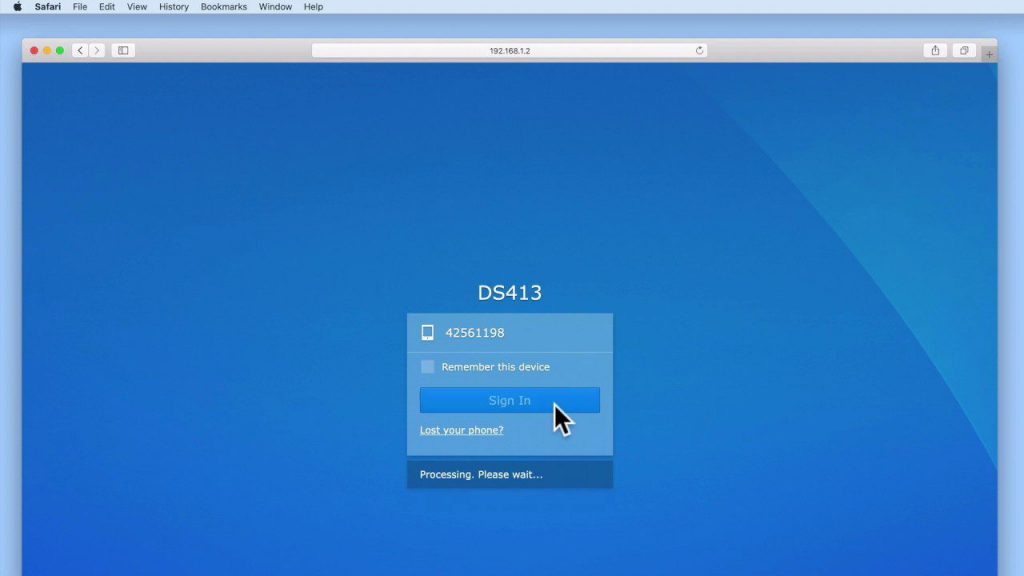The width and height of the screenshot is (1024, 576).
Task: Open the Edit menu
Action: (x=106, y=7)
